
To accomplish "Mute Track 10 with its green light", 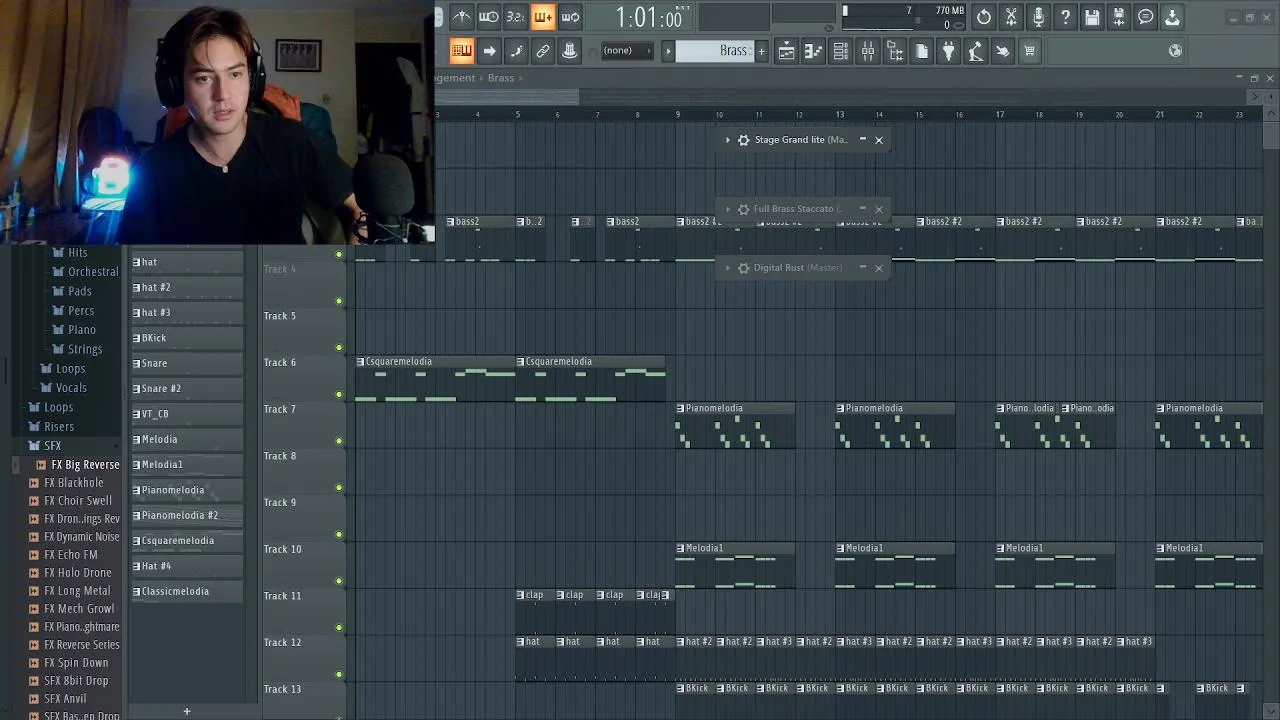I will (339, 581).
